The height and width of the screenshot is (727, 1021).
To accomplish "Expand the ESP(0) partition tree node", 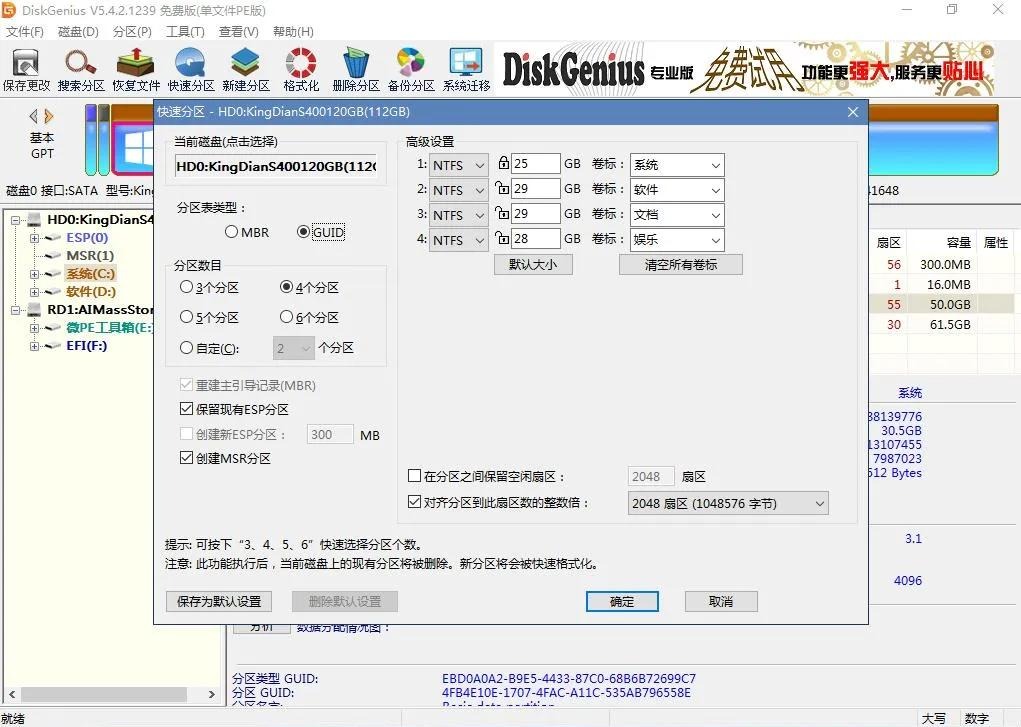I will [34, 238].
